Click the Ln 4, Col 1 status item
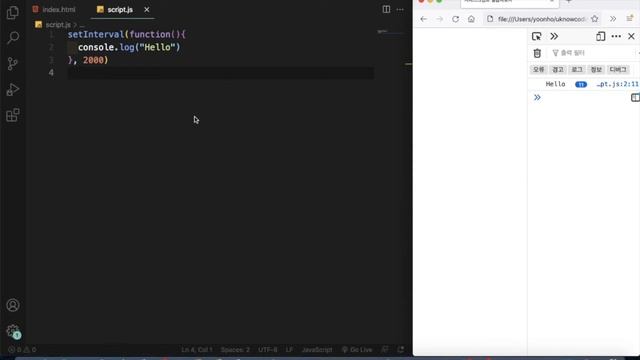The image size is (640, 360). pyautogui.click(x=197, y=350)
